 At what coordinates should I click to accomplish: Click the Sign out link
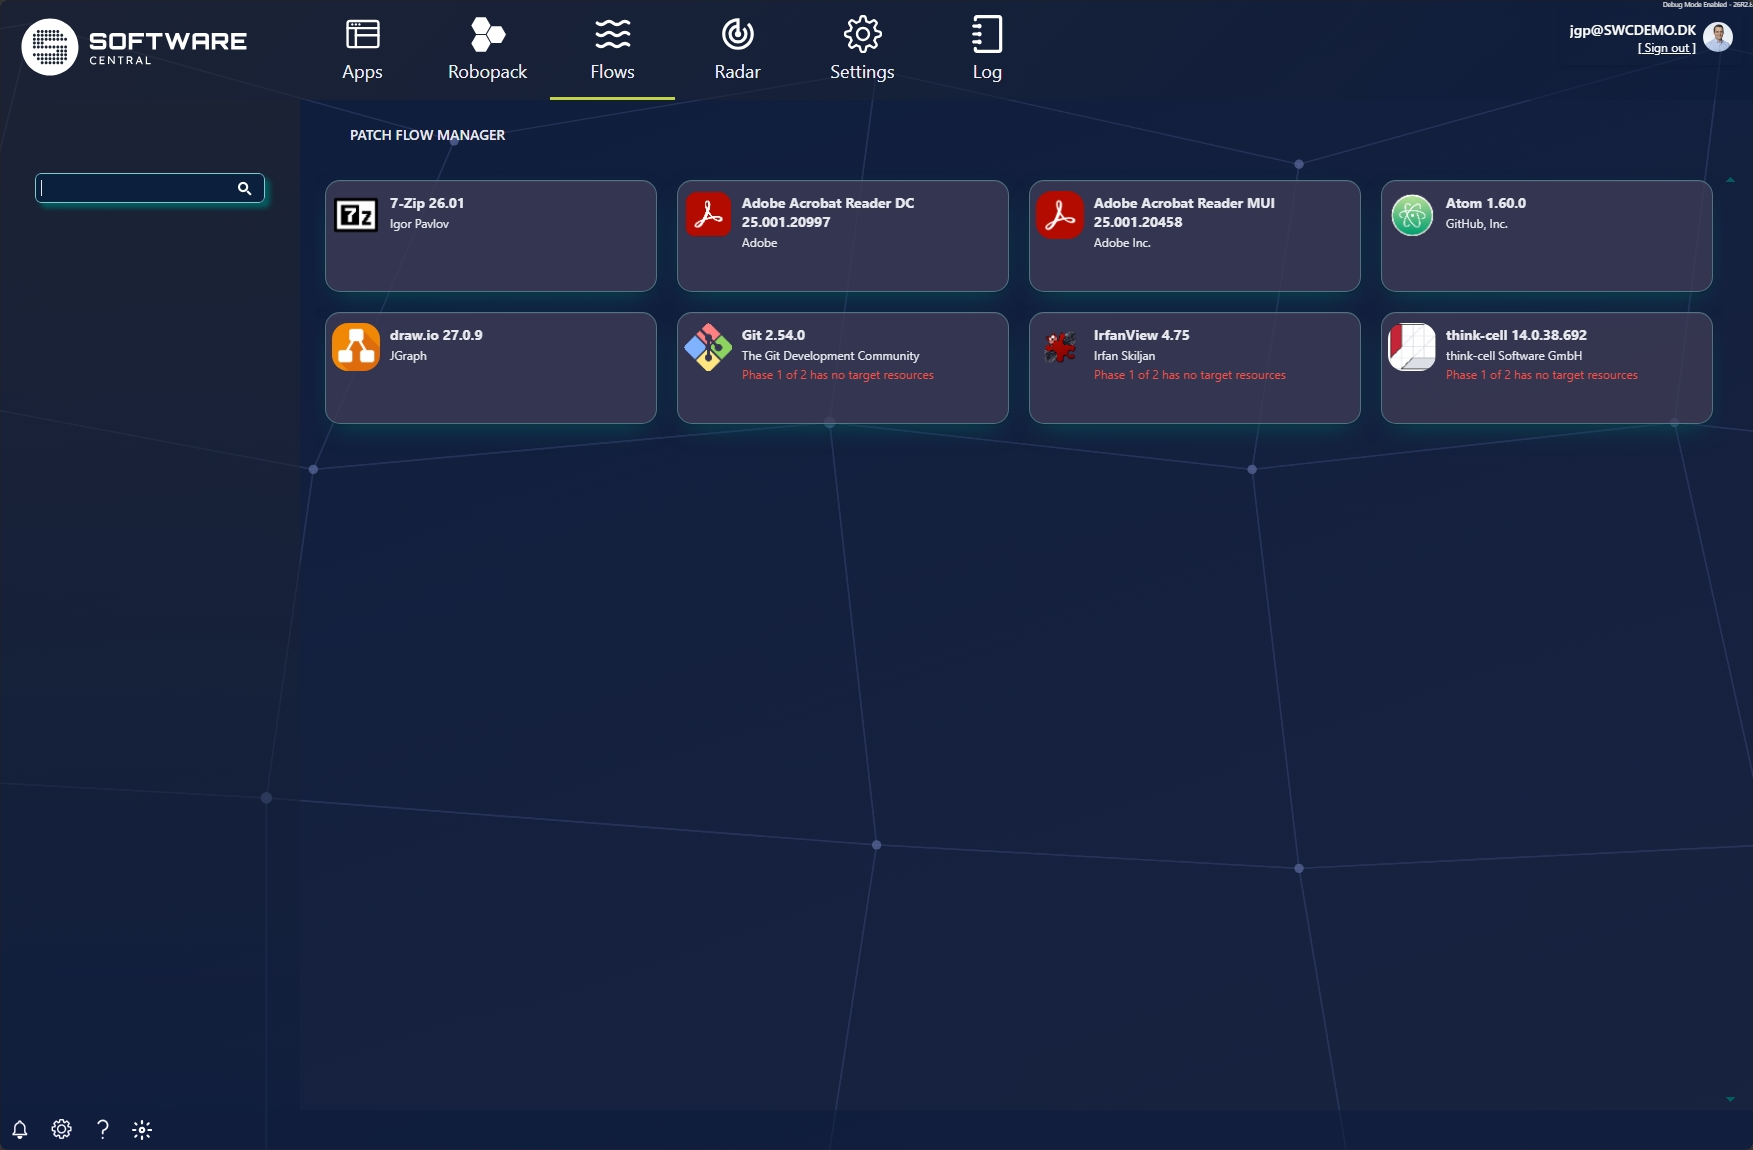click(x=1666, y=48)
